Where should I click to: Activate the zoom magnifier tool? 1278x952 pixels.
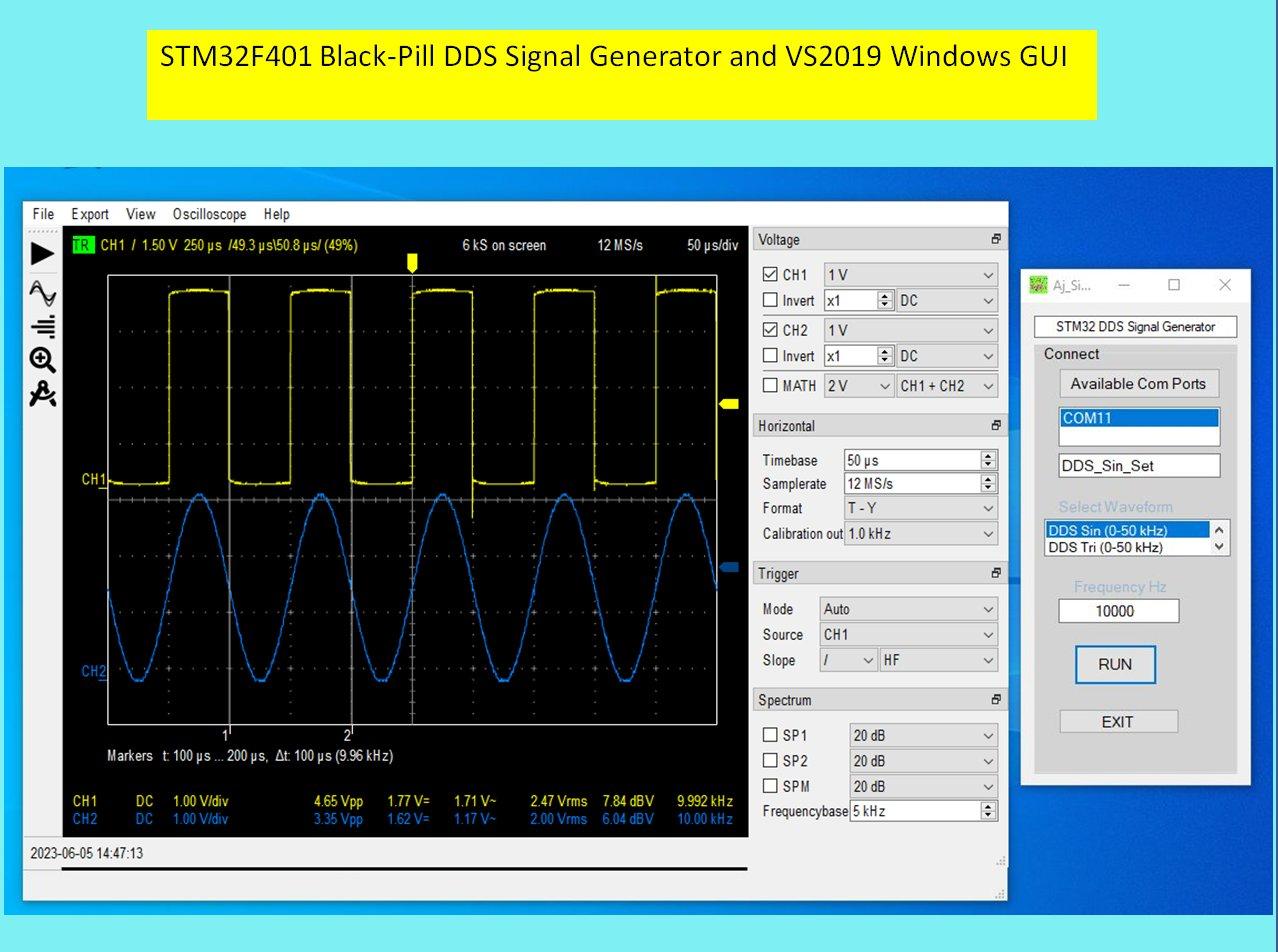pos(42,360)
